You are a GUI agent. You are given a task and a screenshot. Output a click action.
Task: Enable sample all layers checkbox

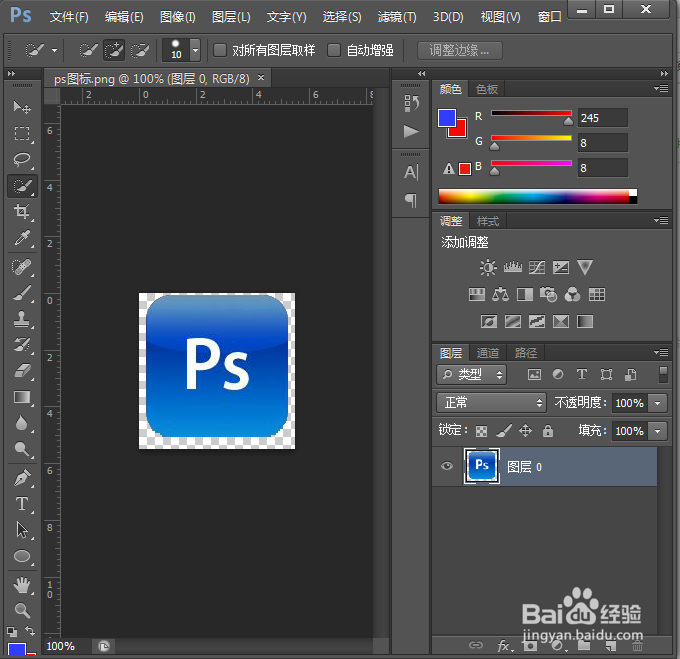pyautogui.click(x=220, y=50)
